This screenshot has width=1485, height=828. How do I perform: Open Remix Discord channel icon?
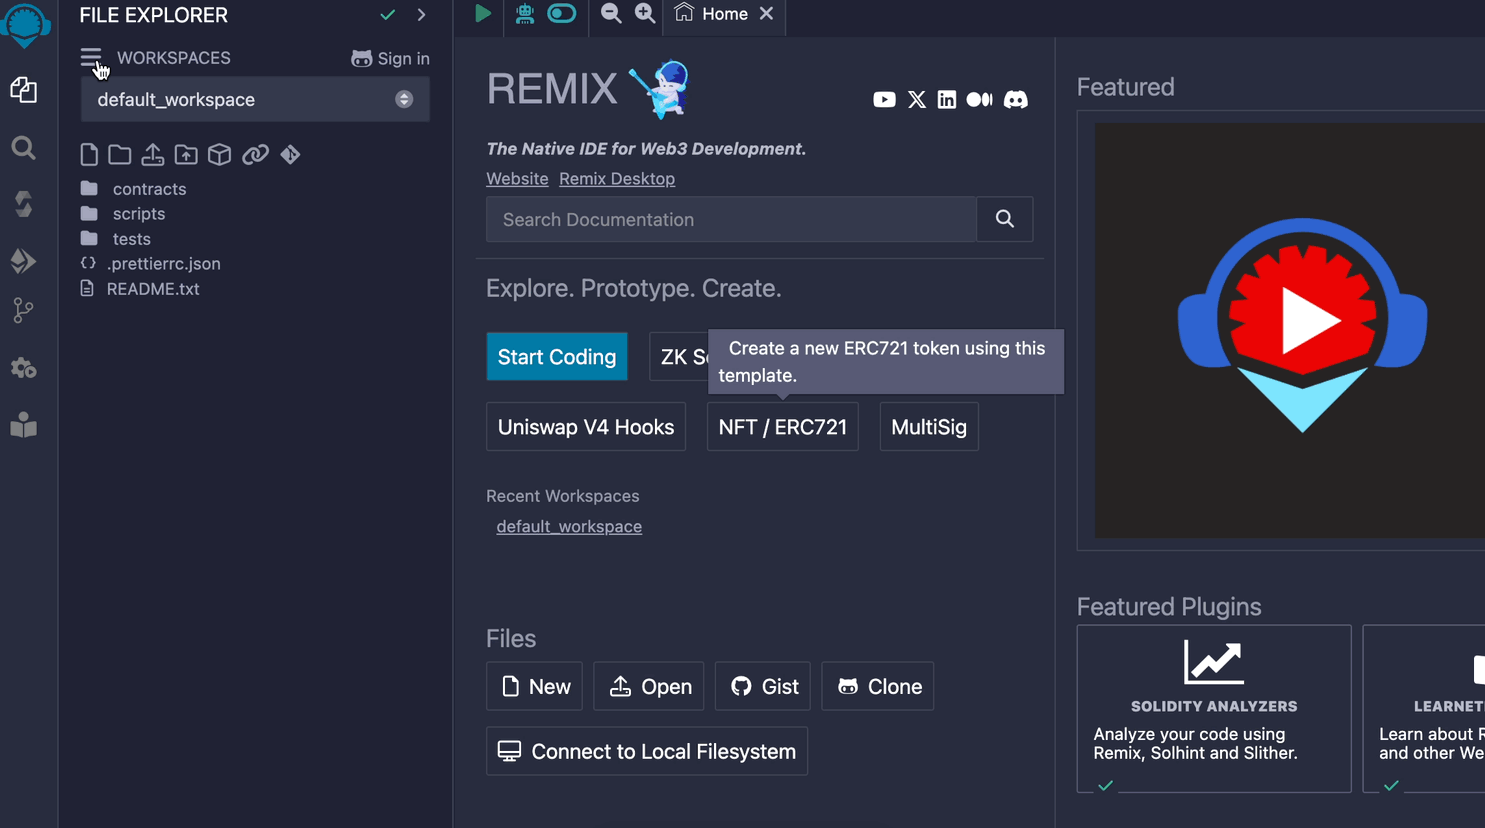(x=1015, y=100)
